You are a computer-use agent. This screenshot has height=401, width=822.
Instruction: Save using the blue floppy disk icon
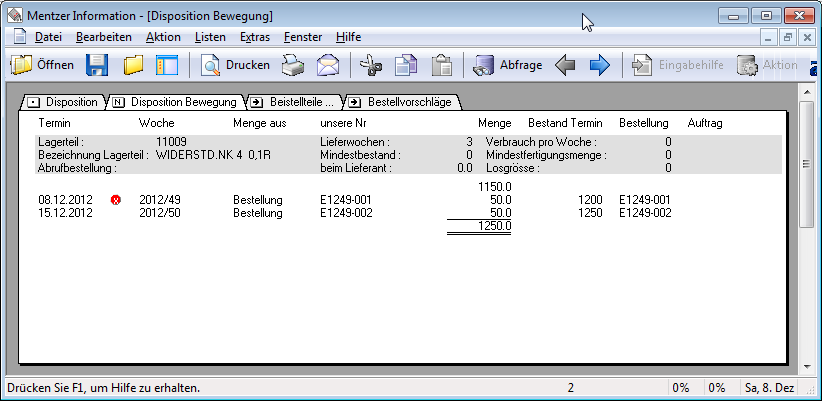click(97, 66)
